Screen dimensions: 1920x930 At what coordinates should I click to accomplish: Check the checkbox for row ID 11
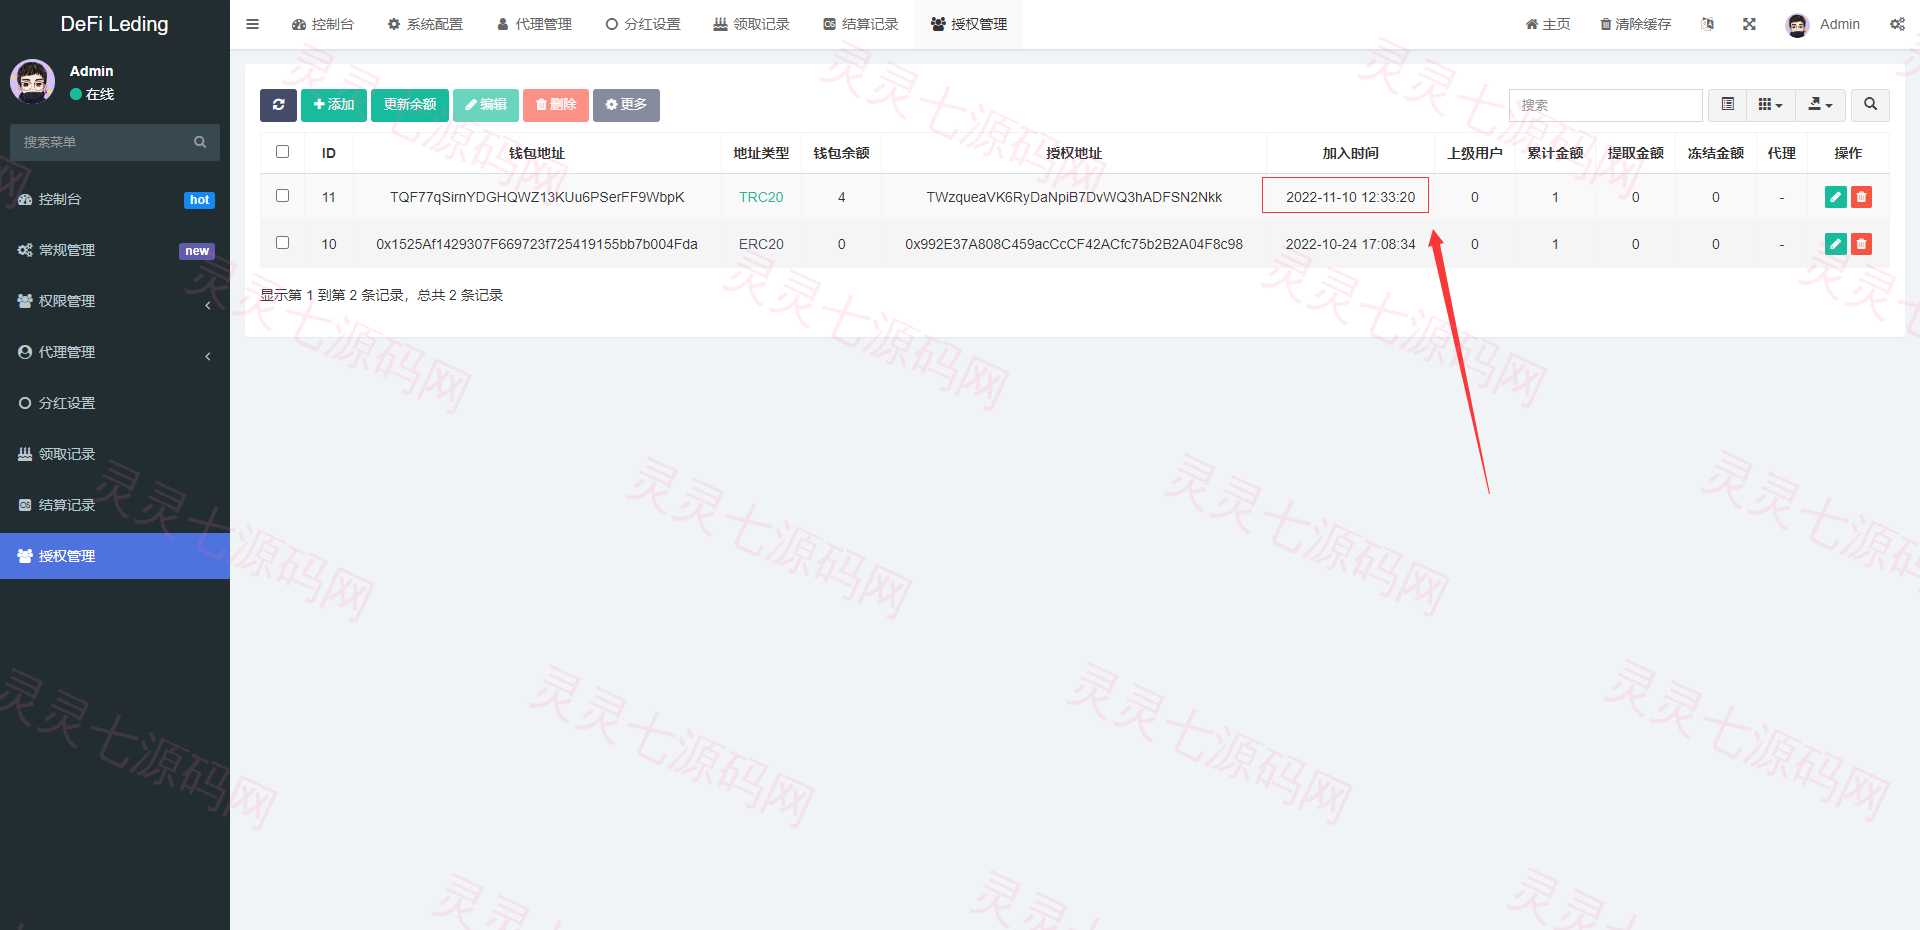click(282, 196)
